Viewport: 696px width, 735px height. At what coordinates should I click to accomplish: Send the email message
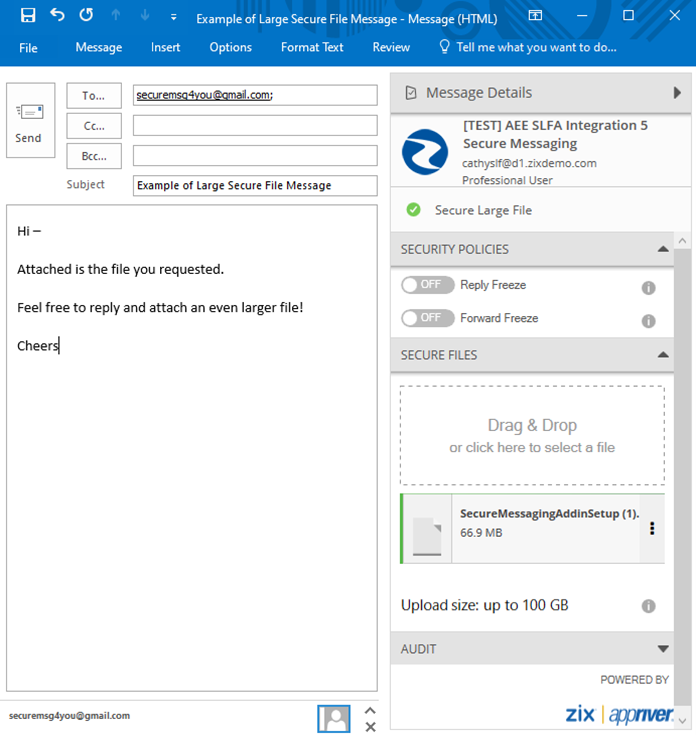click(x=30, y=120)
